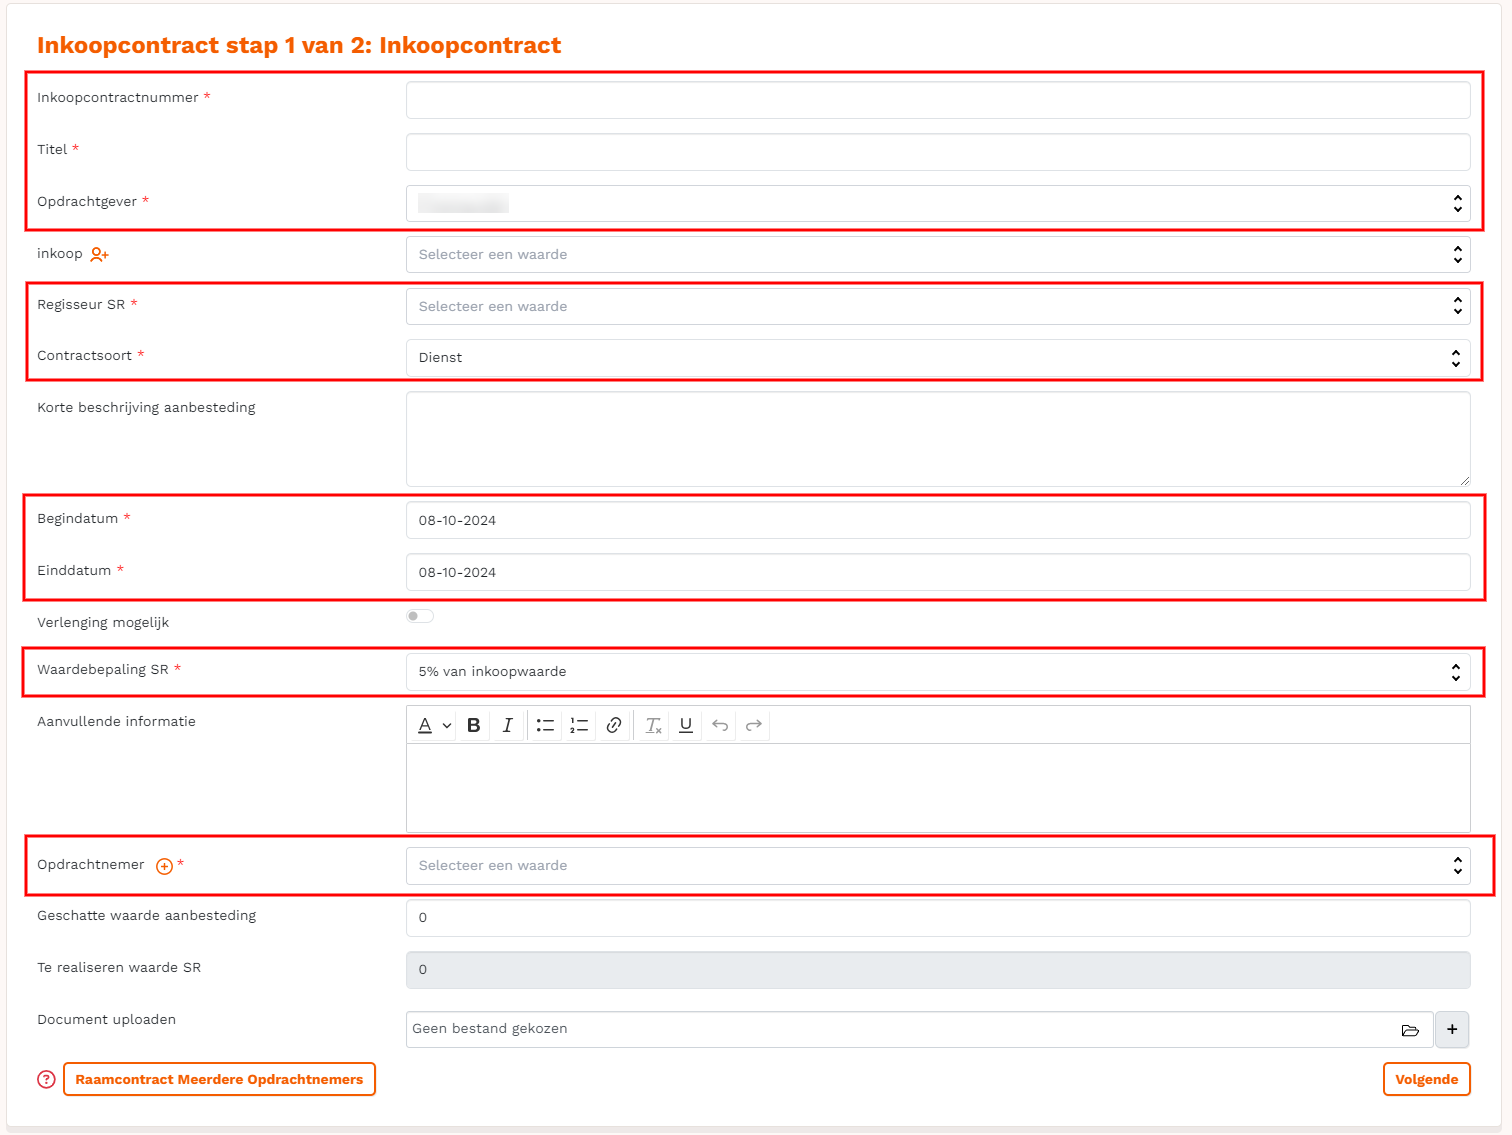
Task: Open the Opdrachtgever dropdown
Action: click(x=938, y=203)
